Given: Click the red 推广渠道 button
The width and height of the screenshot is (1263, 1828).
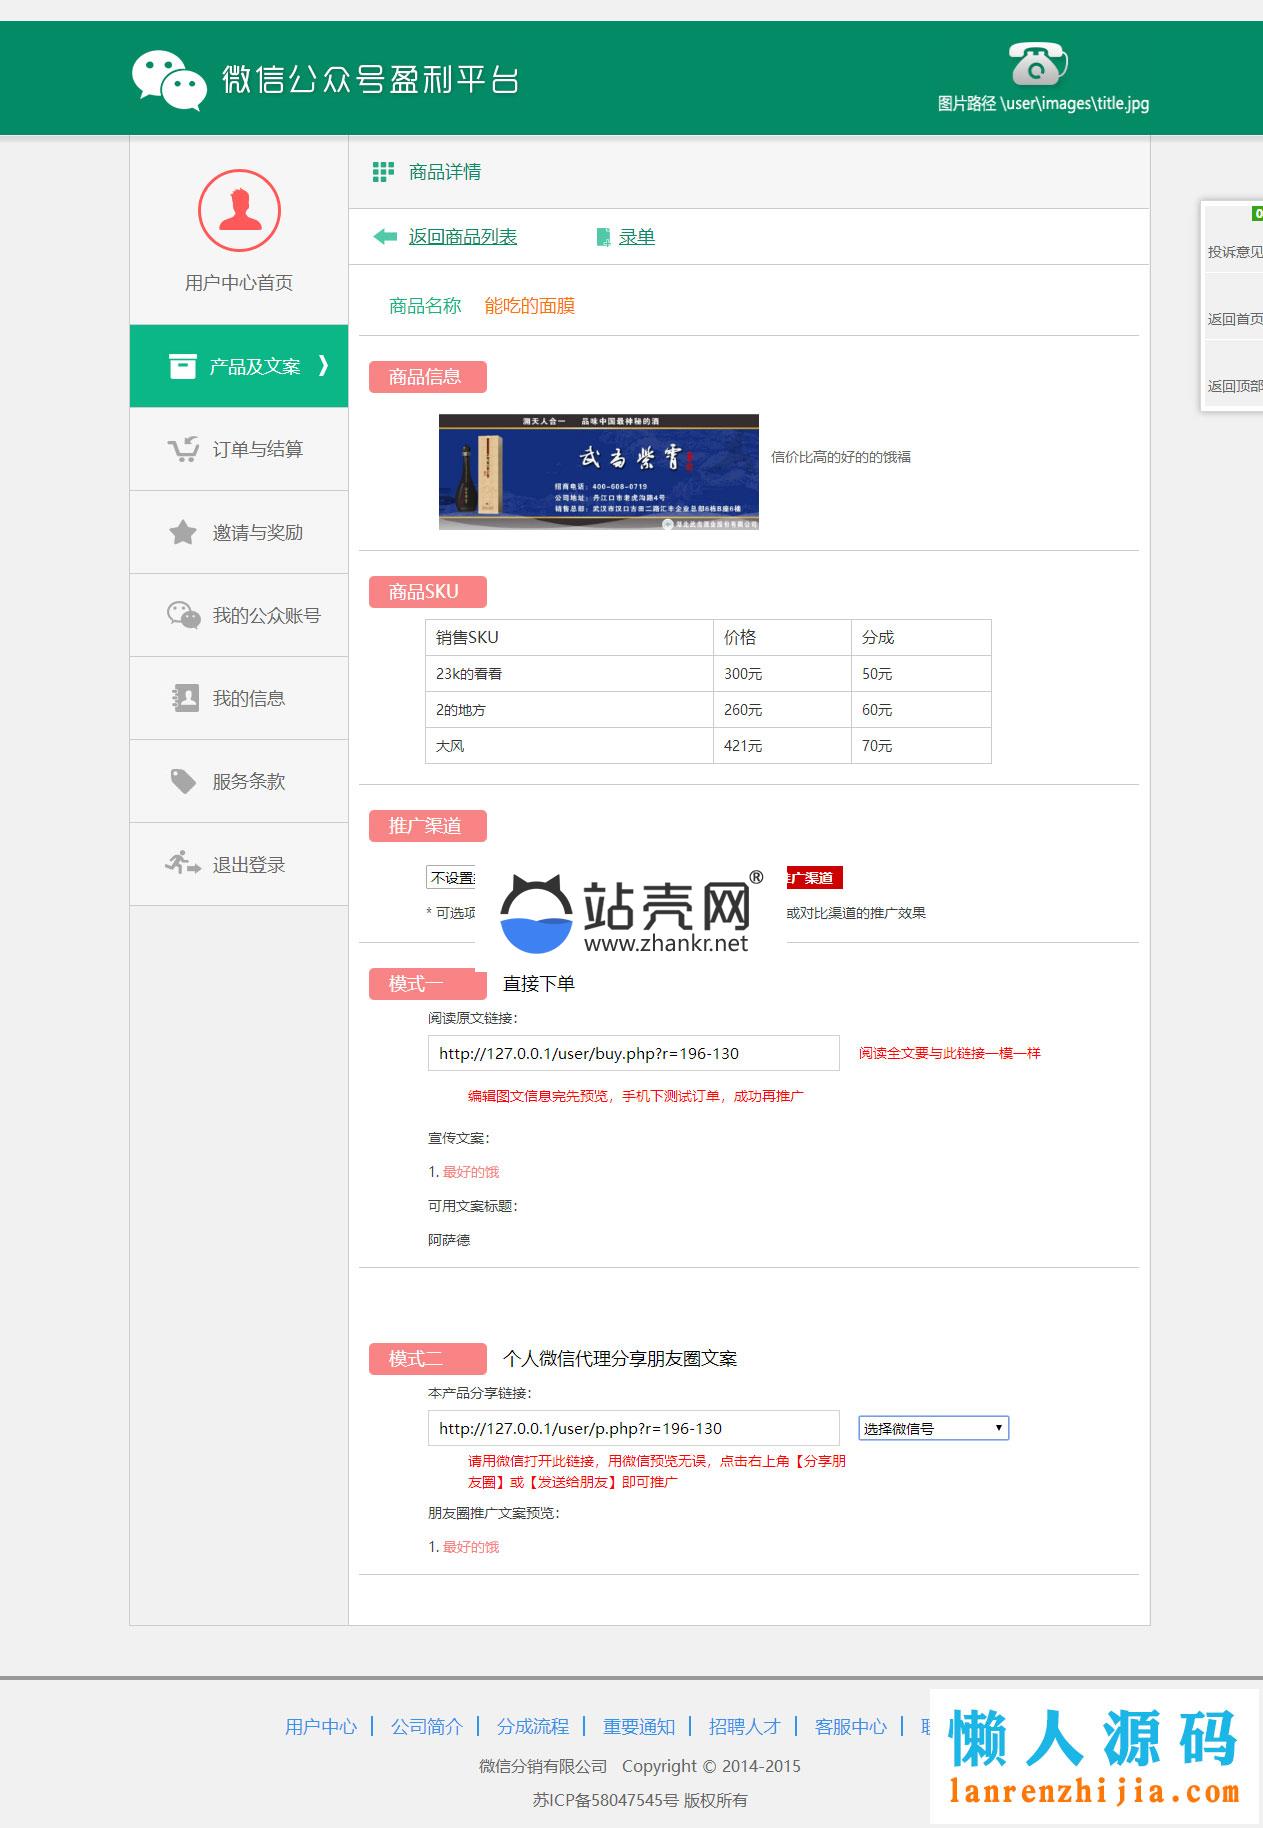Looking at the screenshot, I should point(814,878).
